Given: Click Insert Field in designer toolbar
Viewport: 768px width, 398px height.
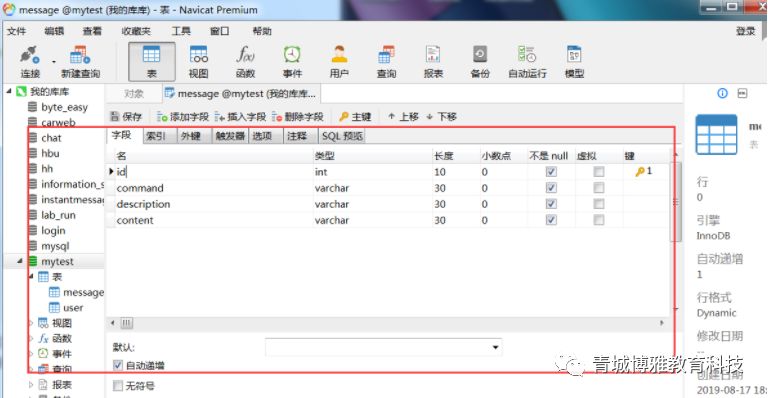Looking at the screenshot, I should [x=240, y=117].
